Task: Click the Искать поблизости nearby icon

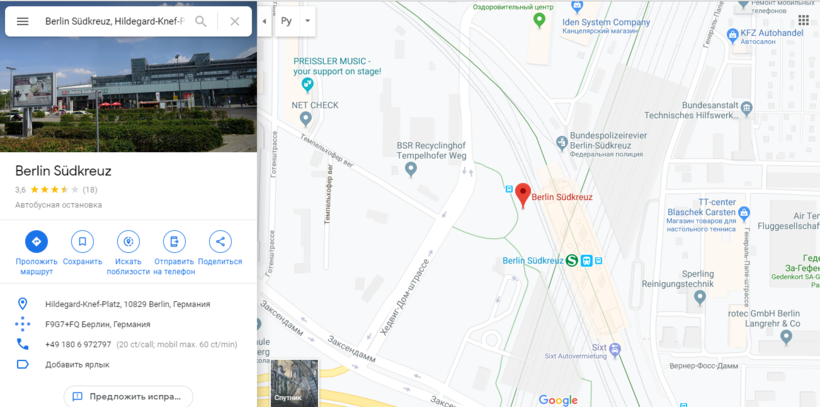Action: [128, 241]
